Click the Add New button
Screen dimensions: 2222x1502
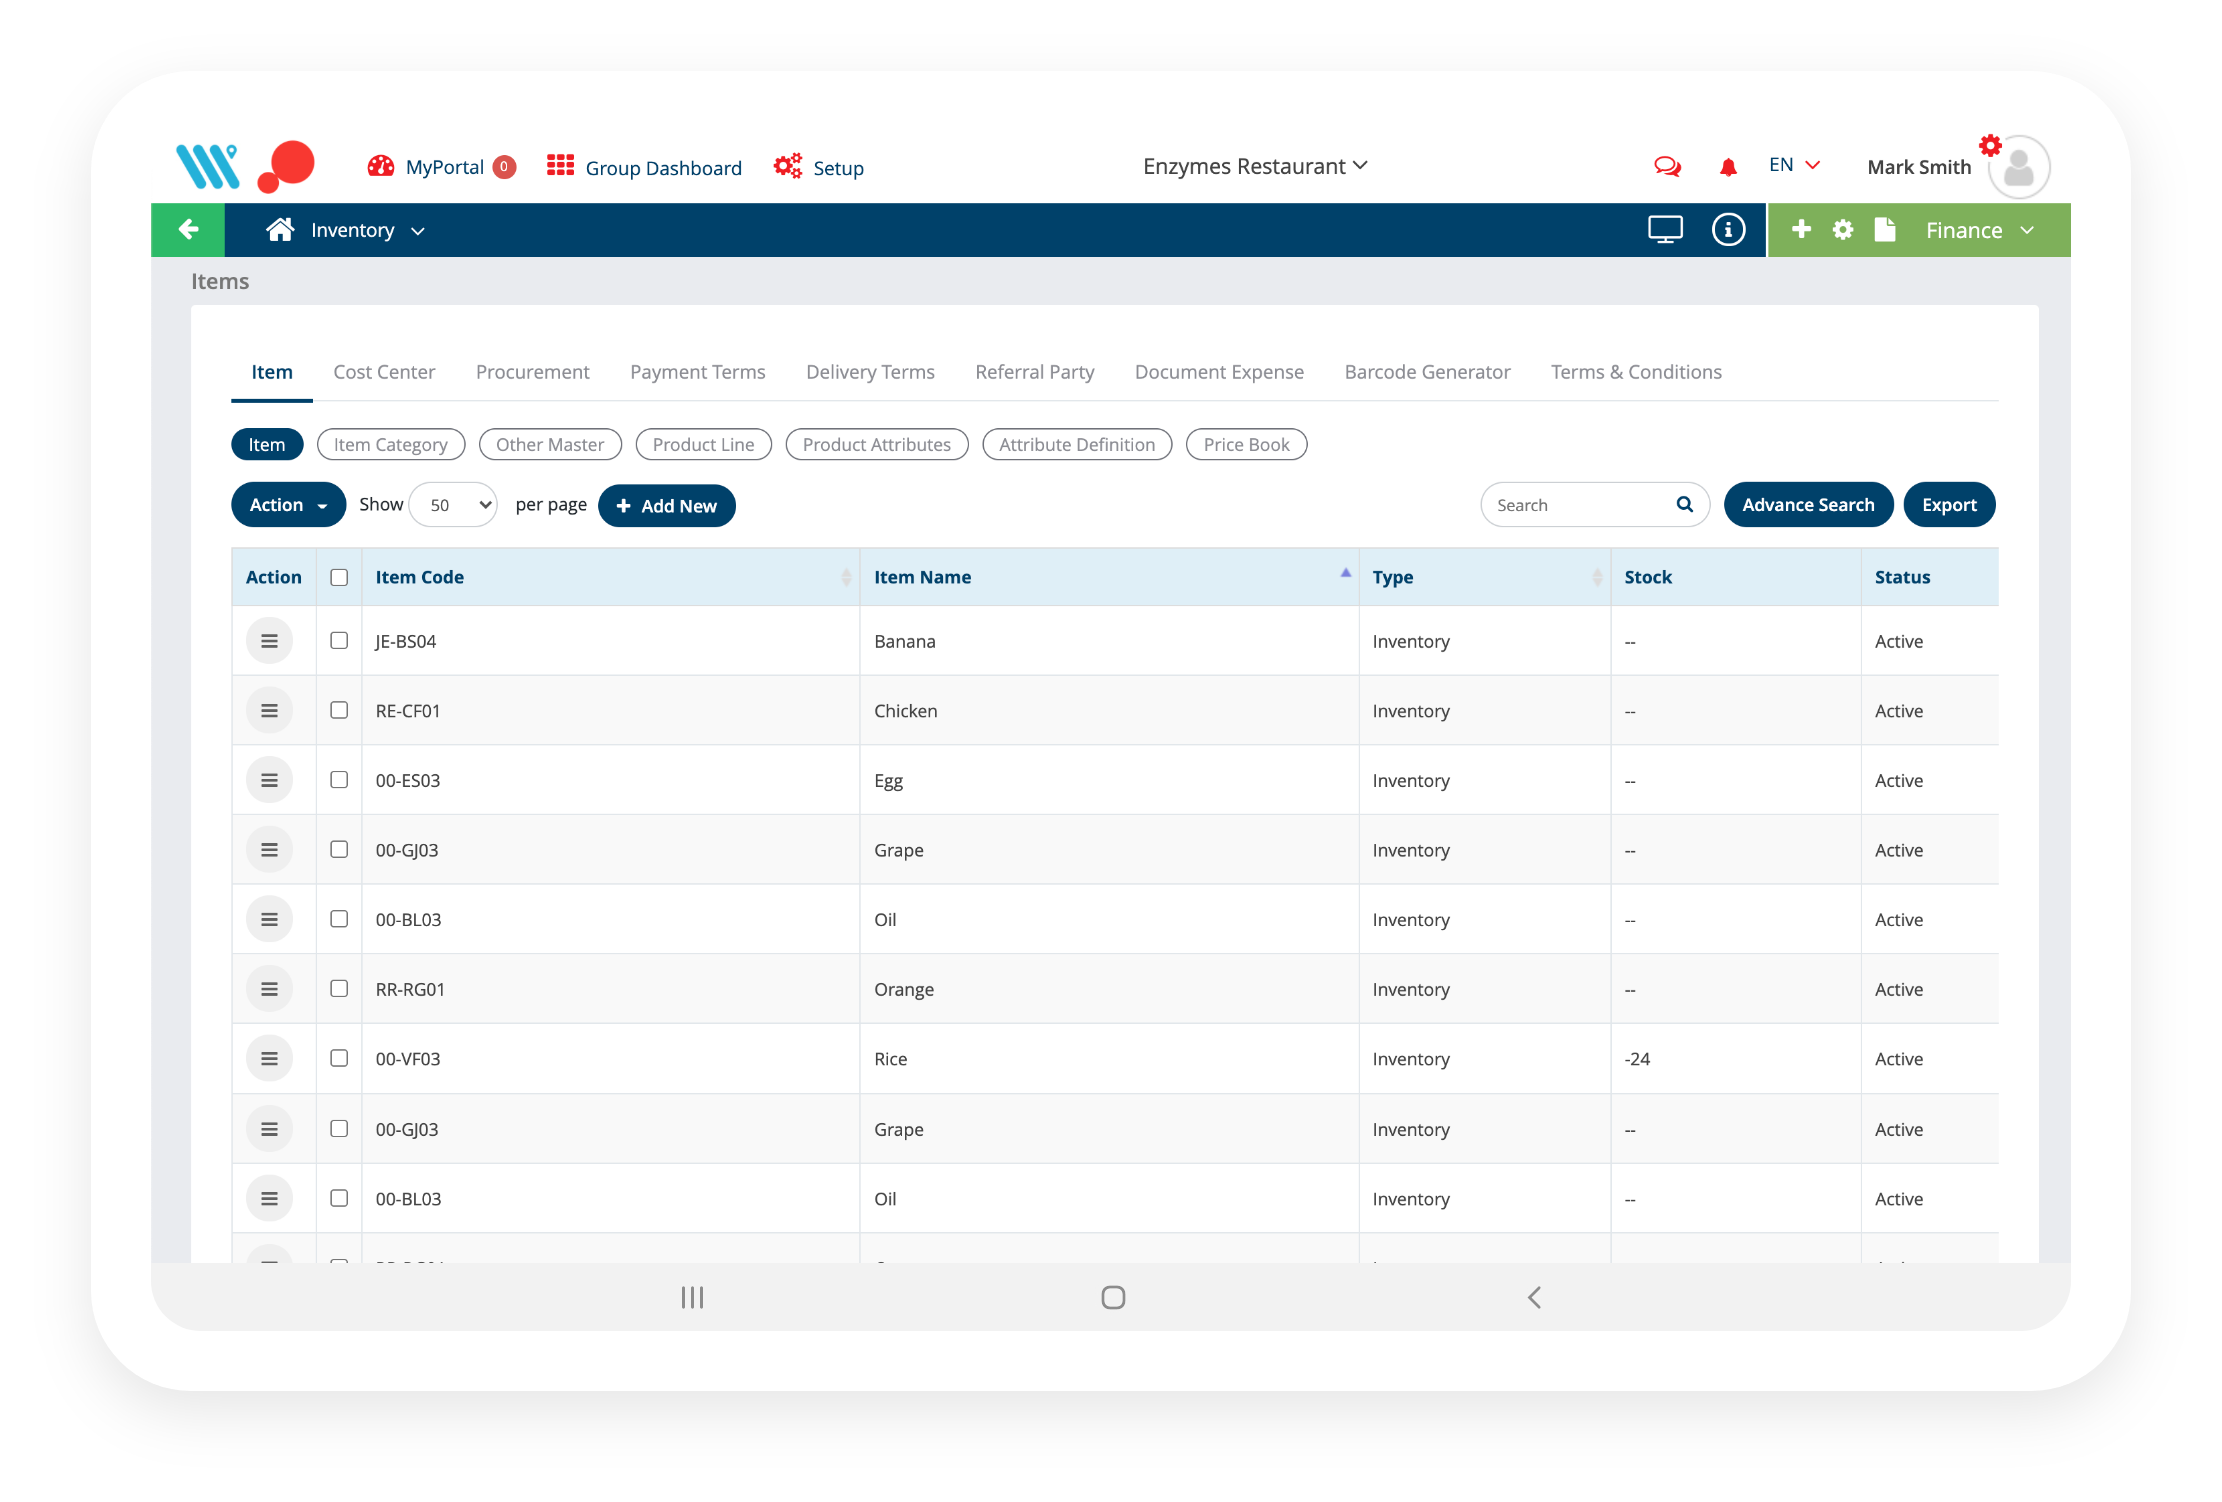666,506
